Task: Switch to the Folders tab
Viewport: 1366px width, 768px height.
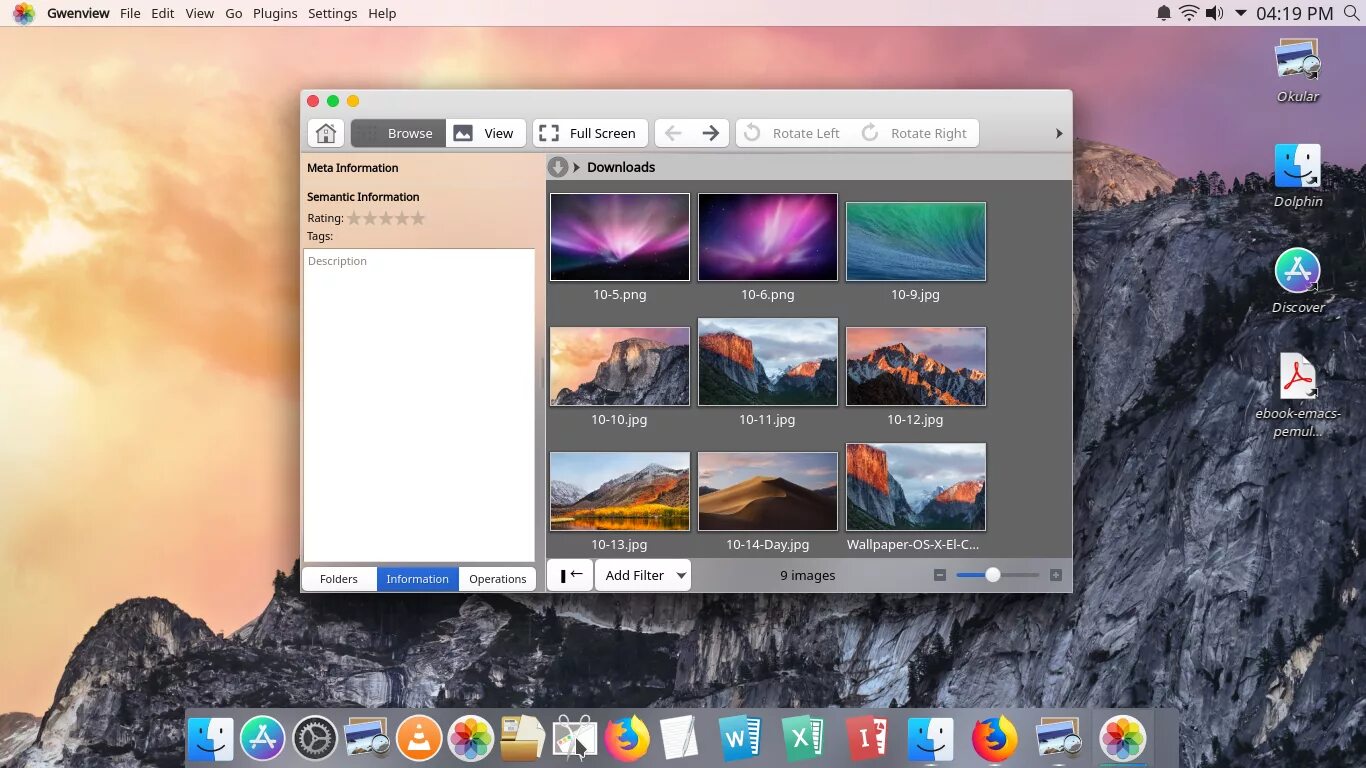Action: 339,579
